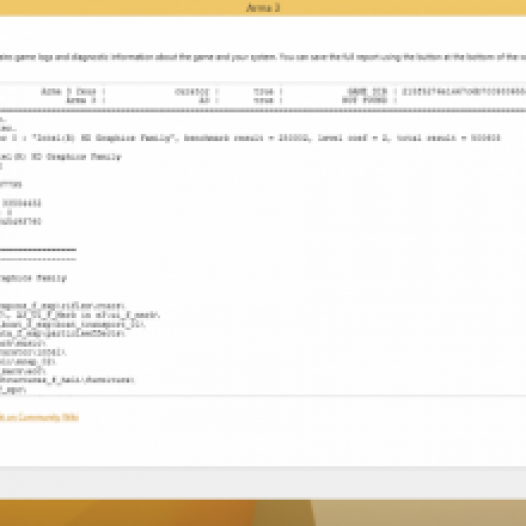This screenshot has height=526, width=526.
Task: Open the Community Wiki link
Action: coord(39,417)
